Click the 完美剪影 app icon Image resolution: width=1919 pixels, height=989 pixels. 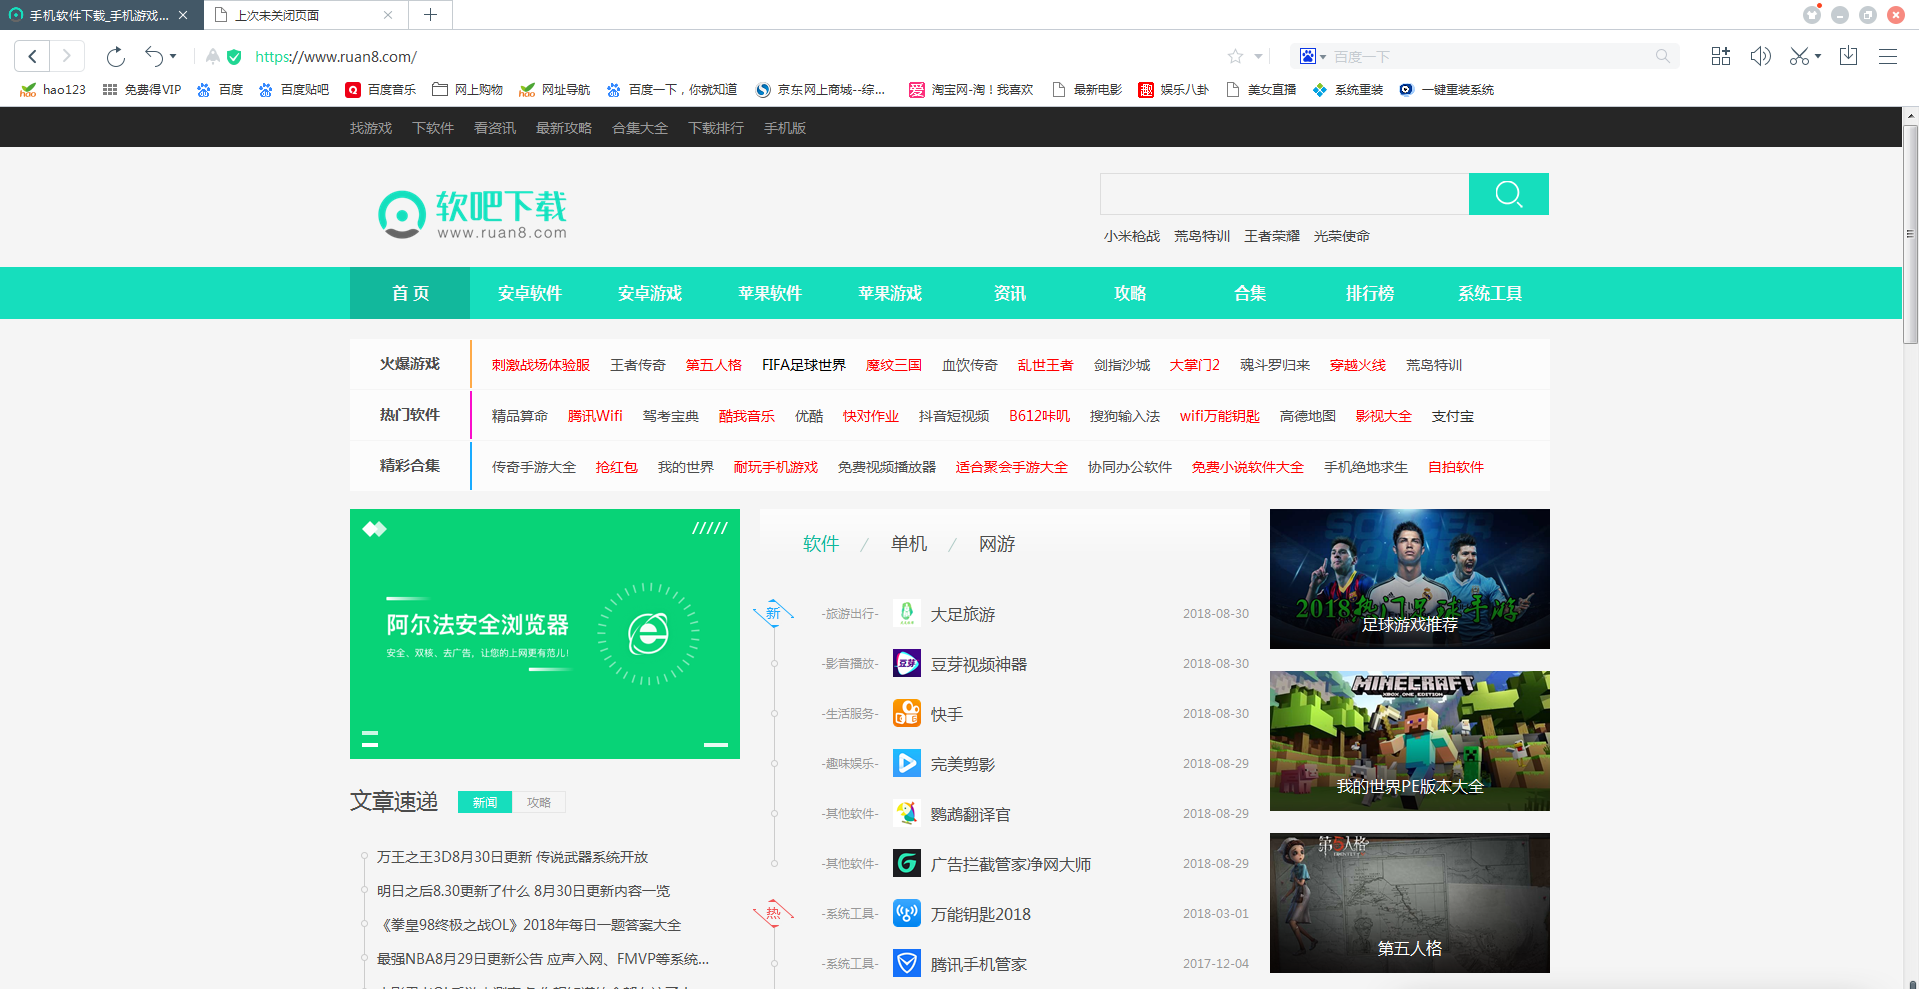coord(907,763)
